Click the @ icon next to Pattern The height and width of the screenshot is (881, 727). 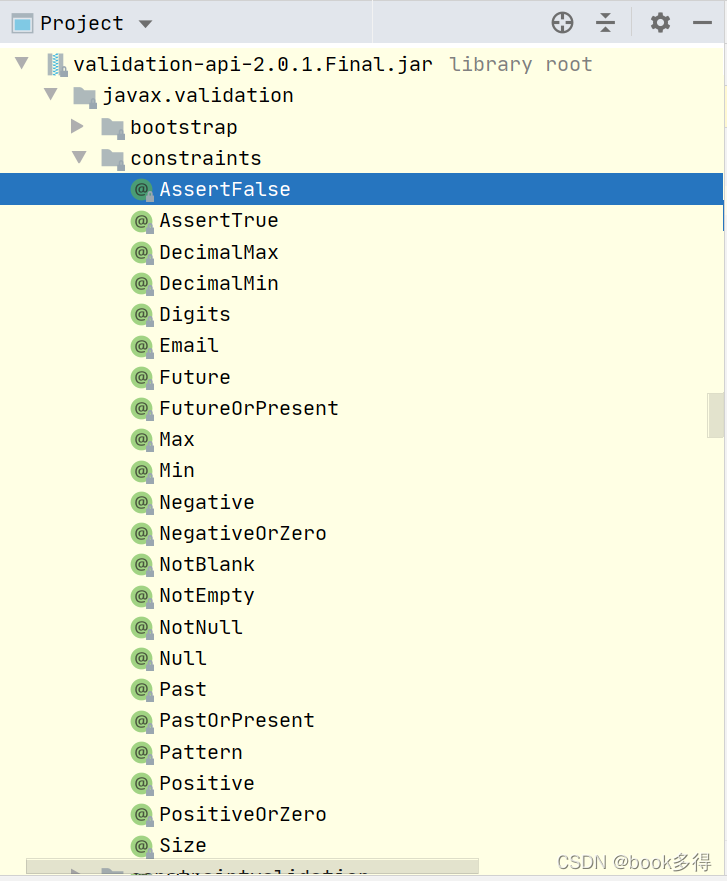(141, 751)
